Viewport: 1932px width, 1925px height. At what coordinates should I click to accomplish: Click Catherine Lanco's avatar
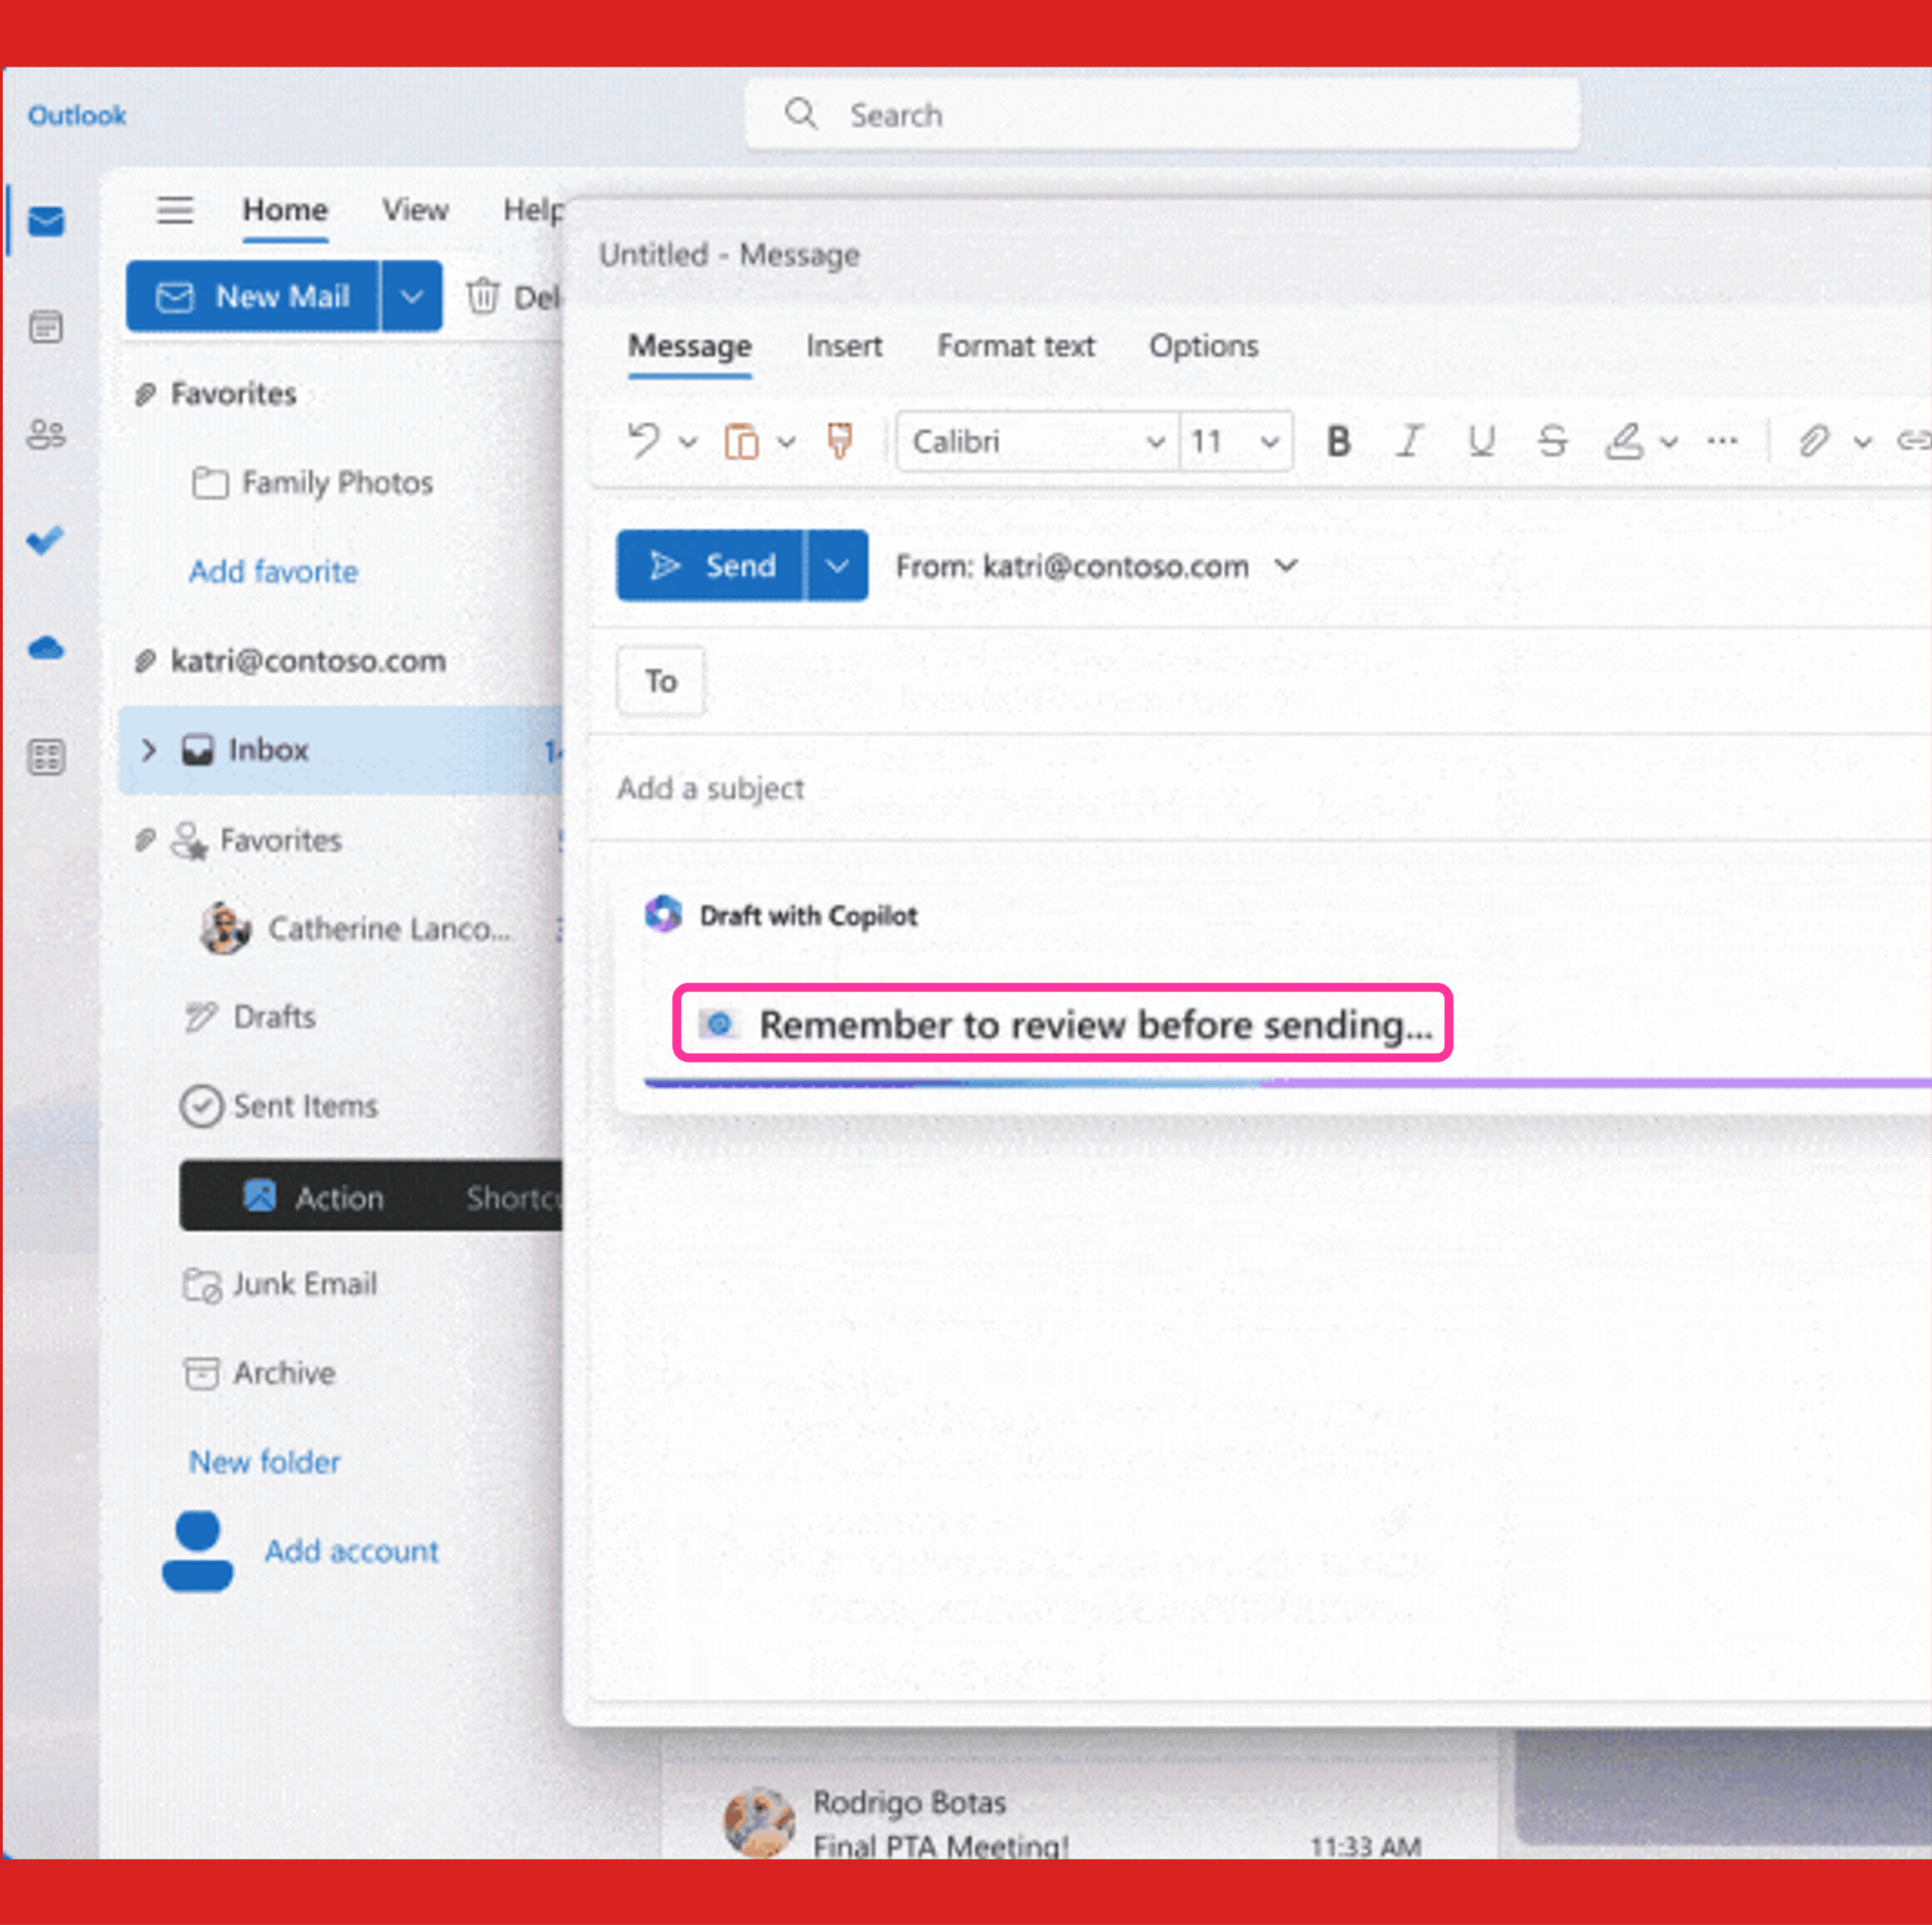point(225,928)
